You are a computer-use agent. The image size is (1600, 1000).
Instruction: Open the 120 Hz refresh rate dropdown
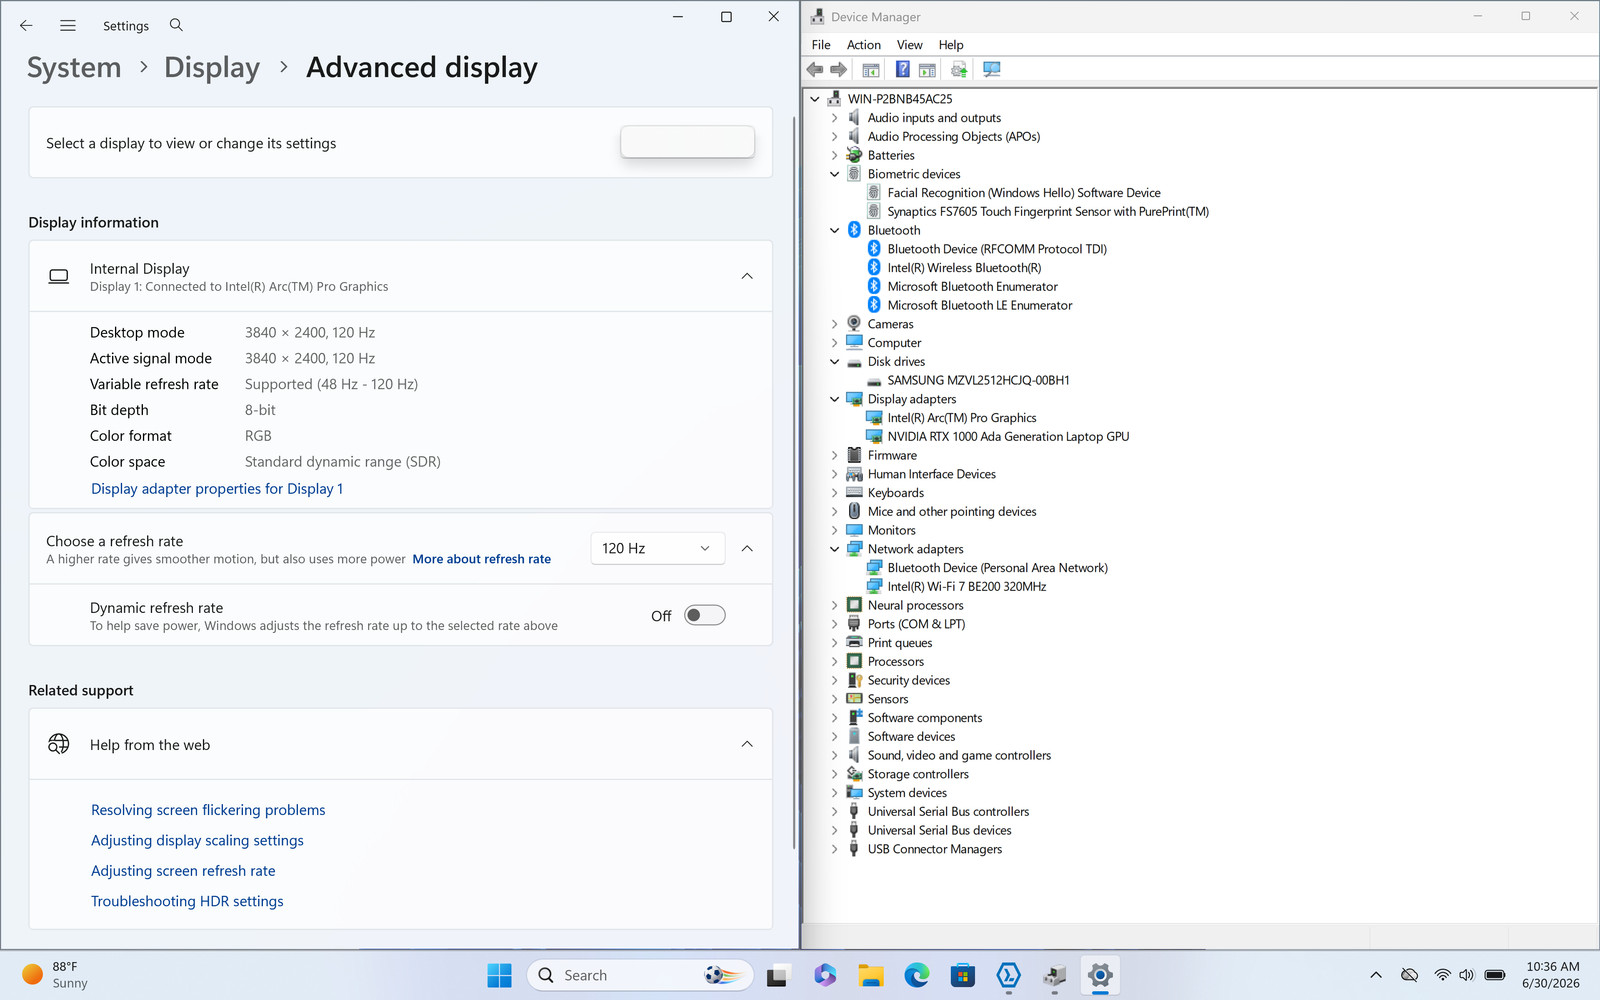tap(657, 548)
